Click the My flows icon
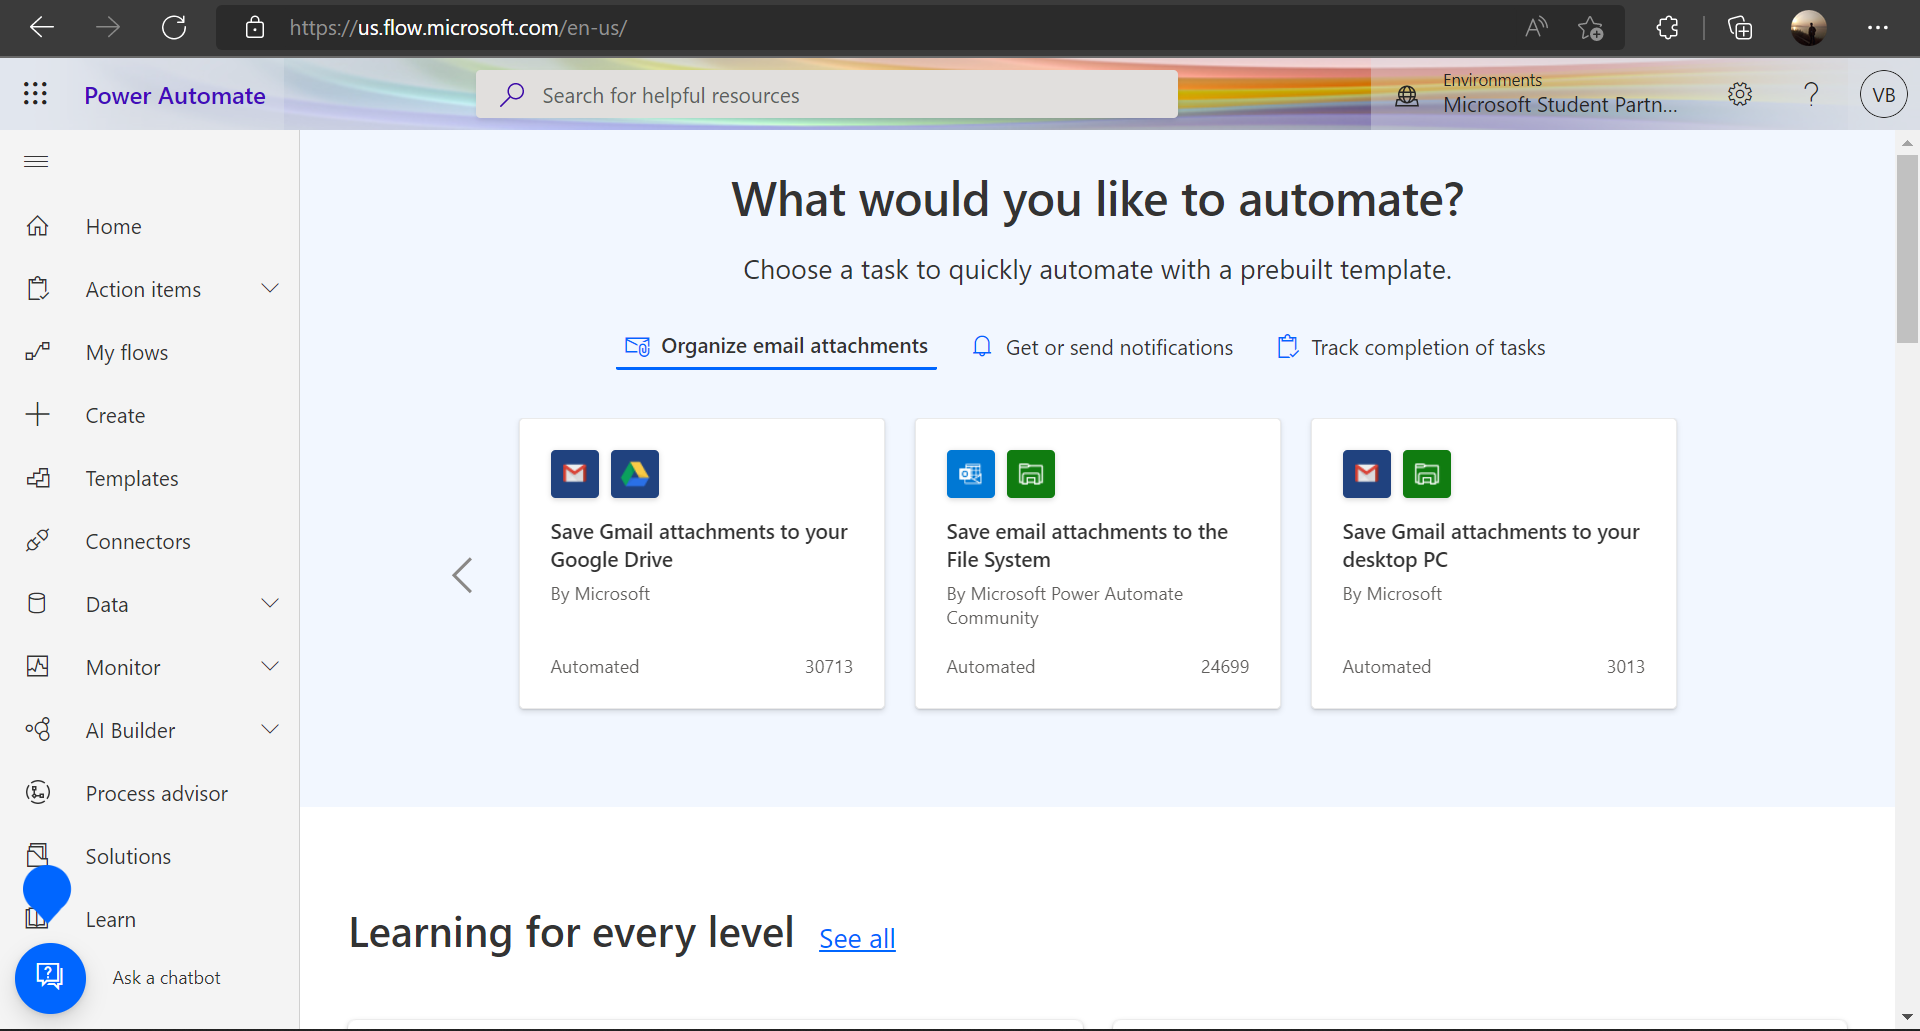 [x=38, y=352]
